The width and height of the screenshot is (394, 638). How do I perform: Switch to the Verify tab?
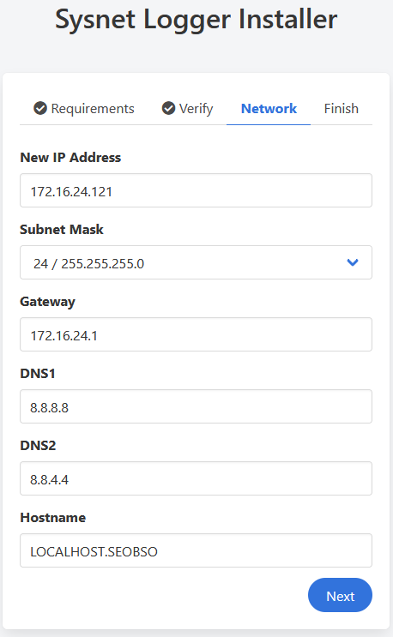point(187,109)
